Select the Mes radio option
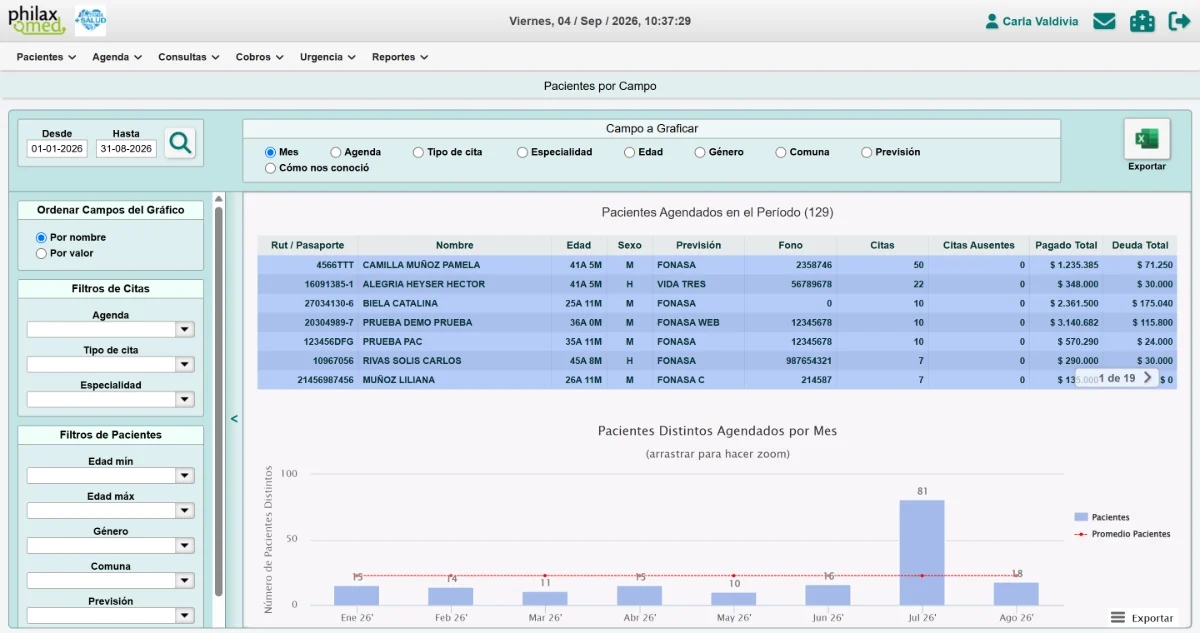Image resolution: width=1200 pixels, height=633 pixels. click(x=270, y=152)
